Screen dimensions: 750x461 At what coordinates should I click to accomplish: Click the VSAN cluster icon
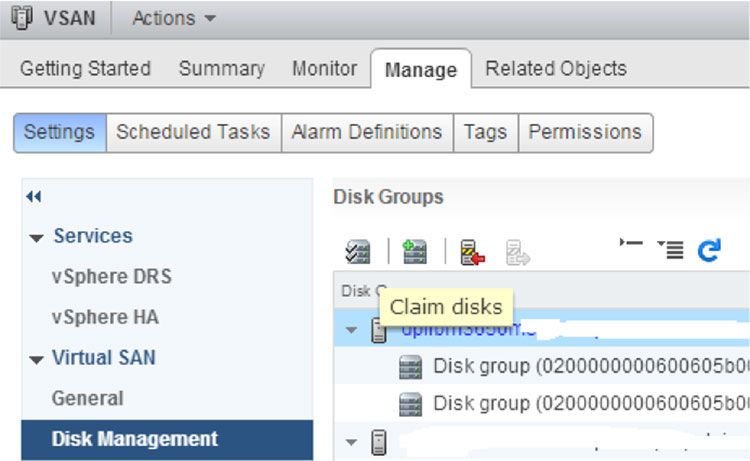pos(22,18)
